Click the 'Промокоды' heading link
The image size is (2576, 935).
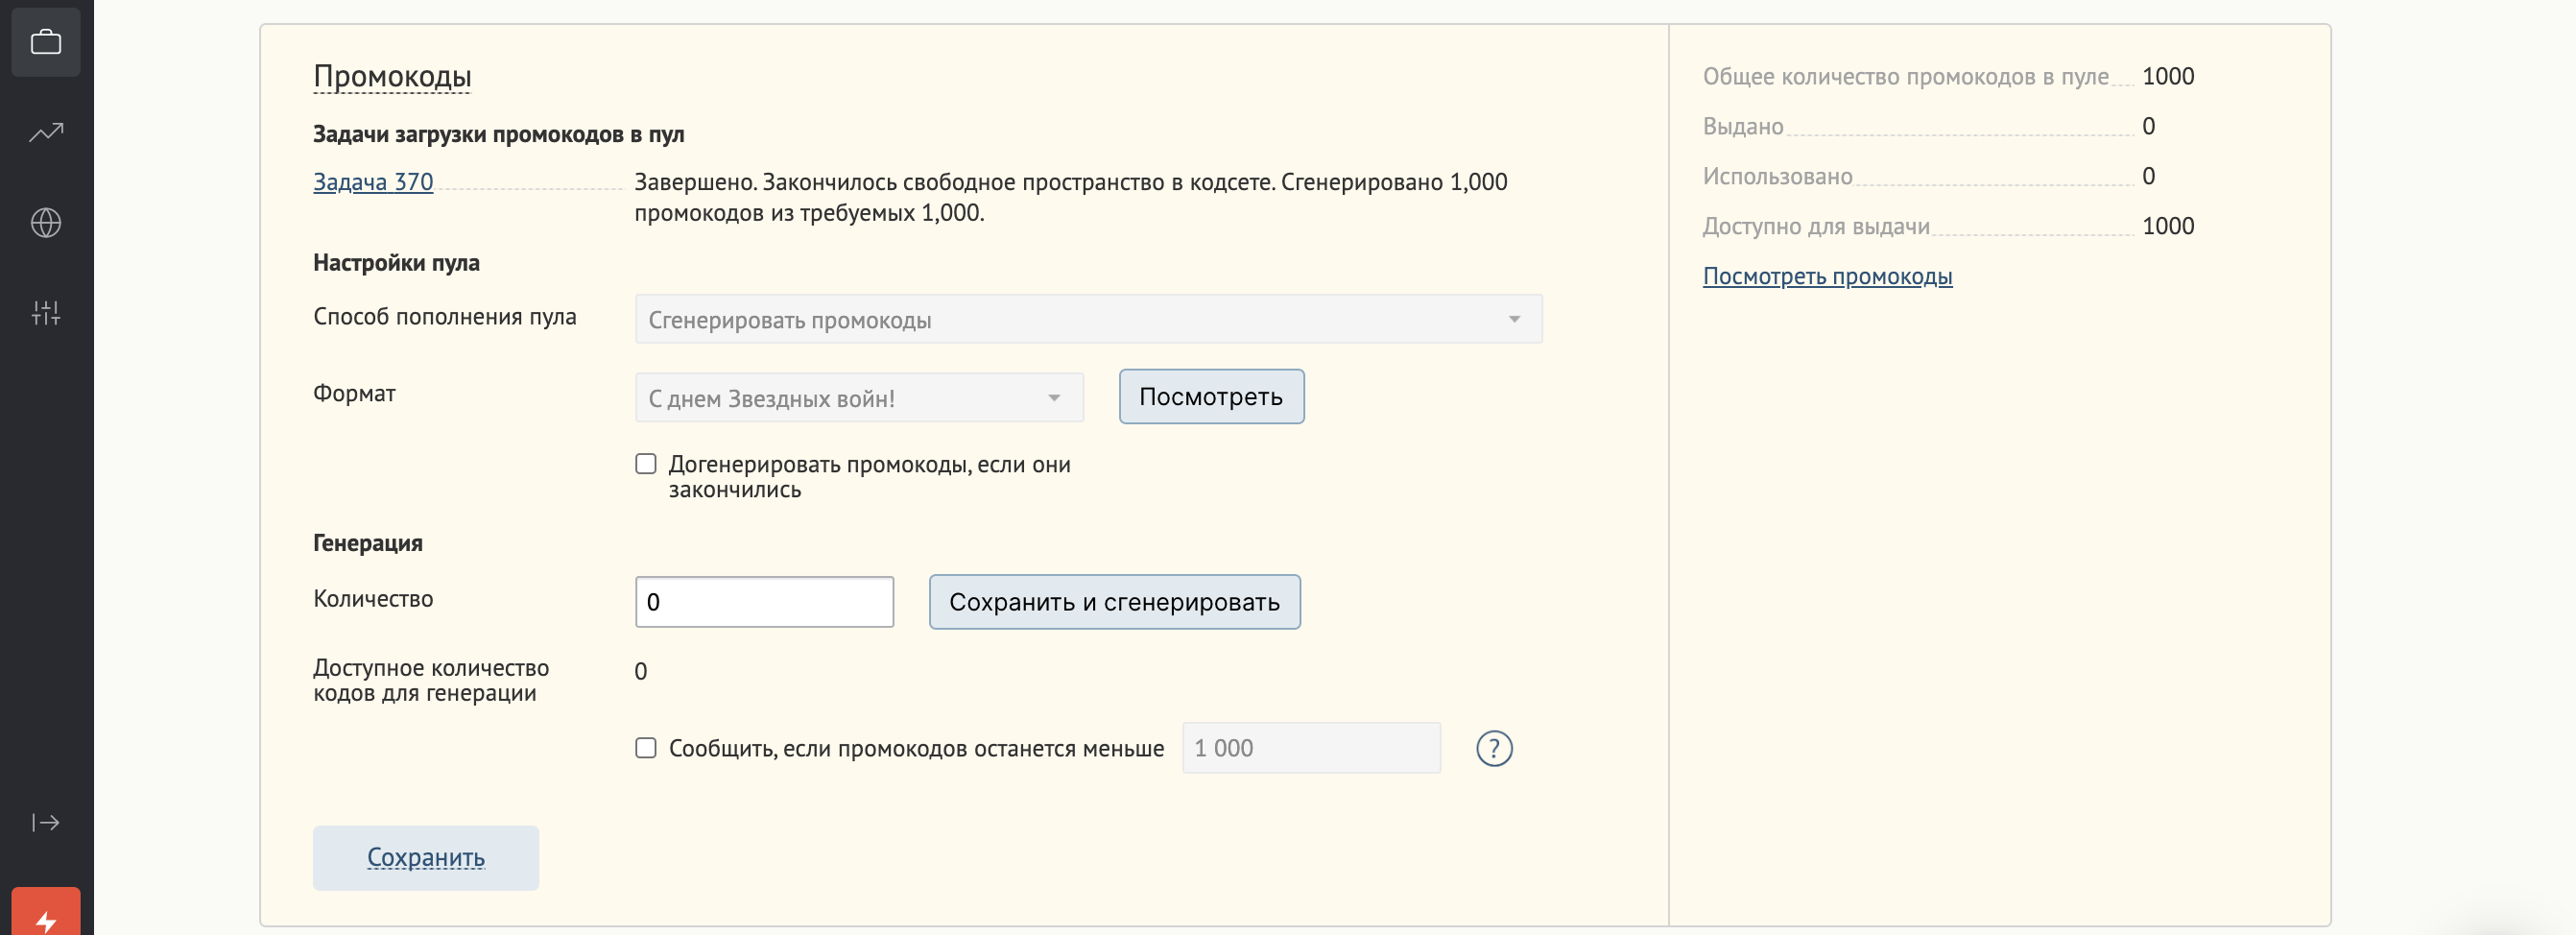tap(392, 76)
